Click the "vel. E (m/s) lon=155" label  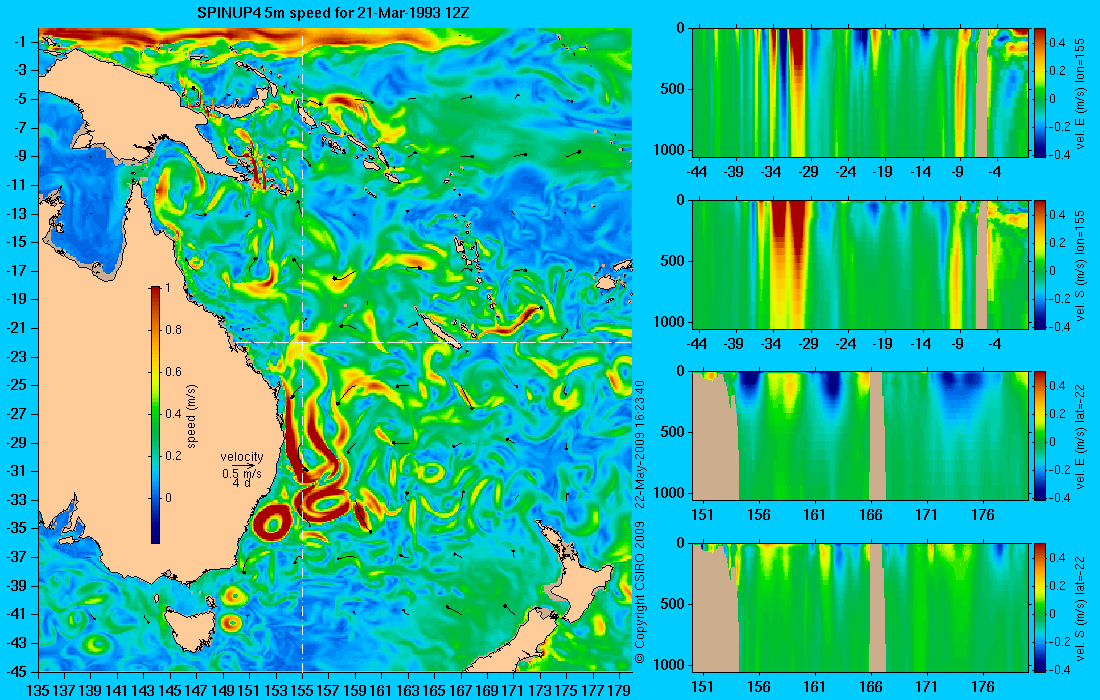[1080, 93]
